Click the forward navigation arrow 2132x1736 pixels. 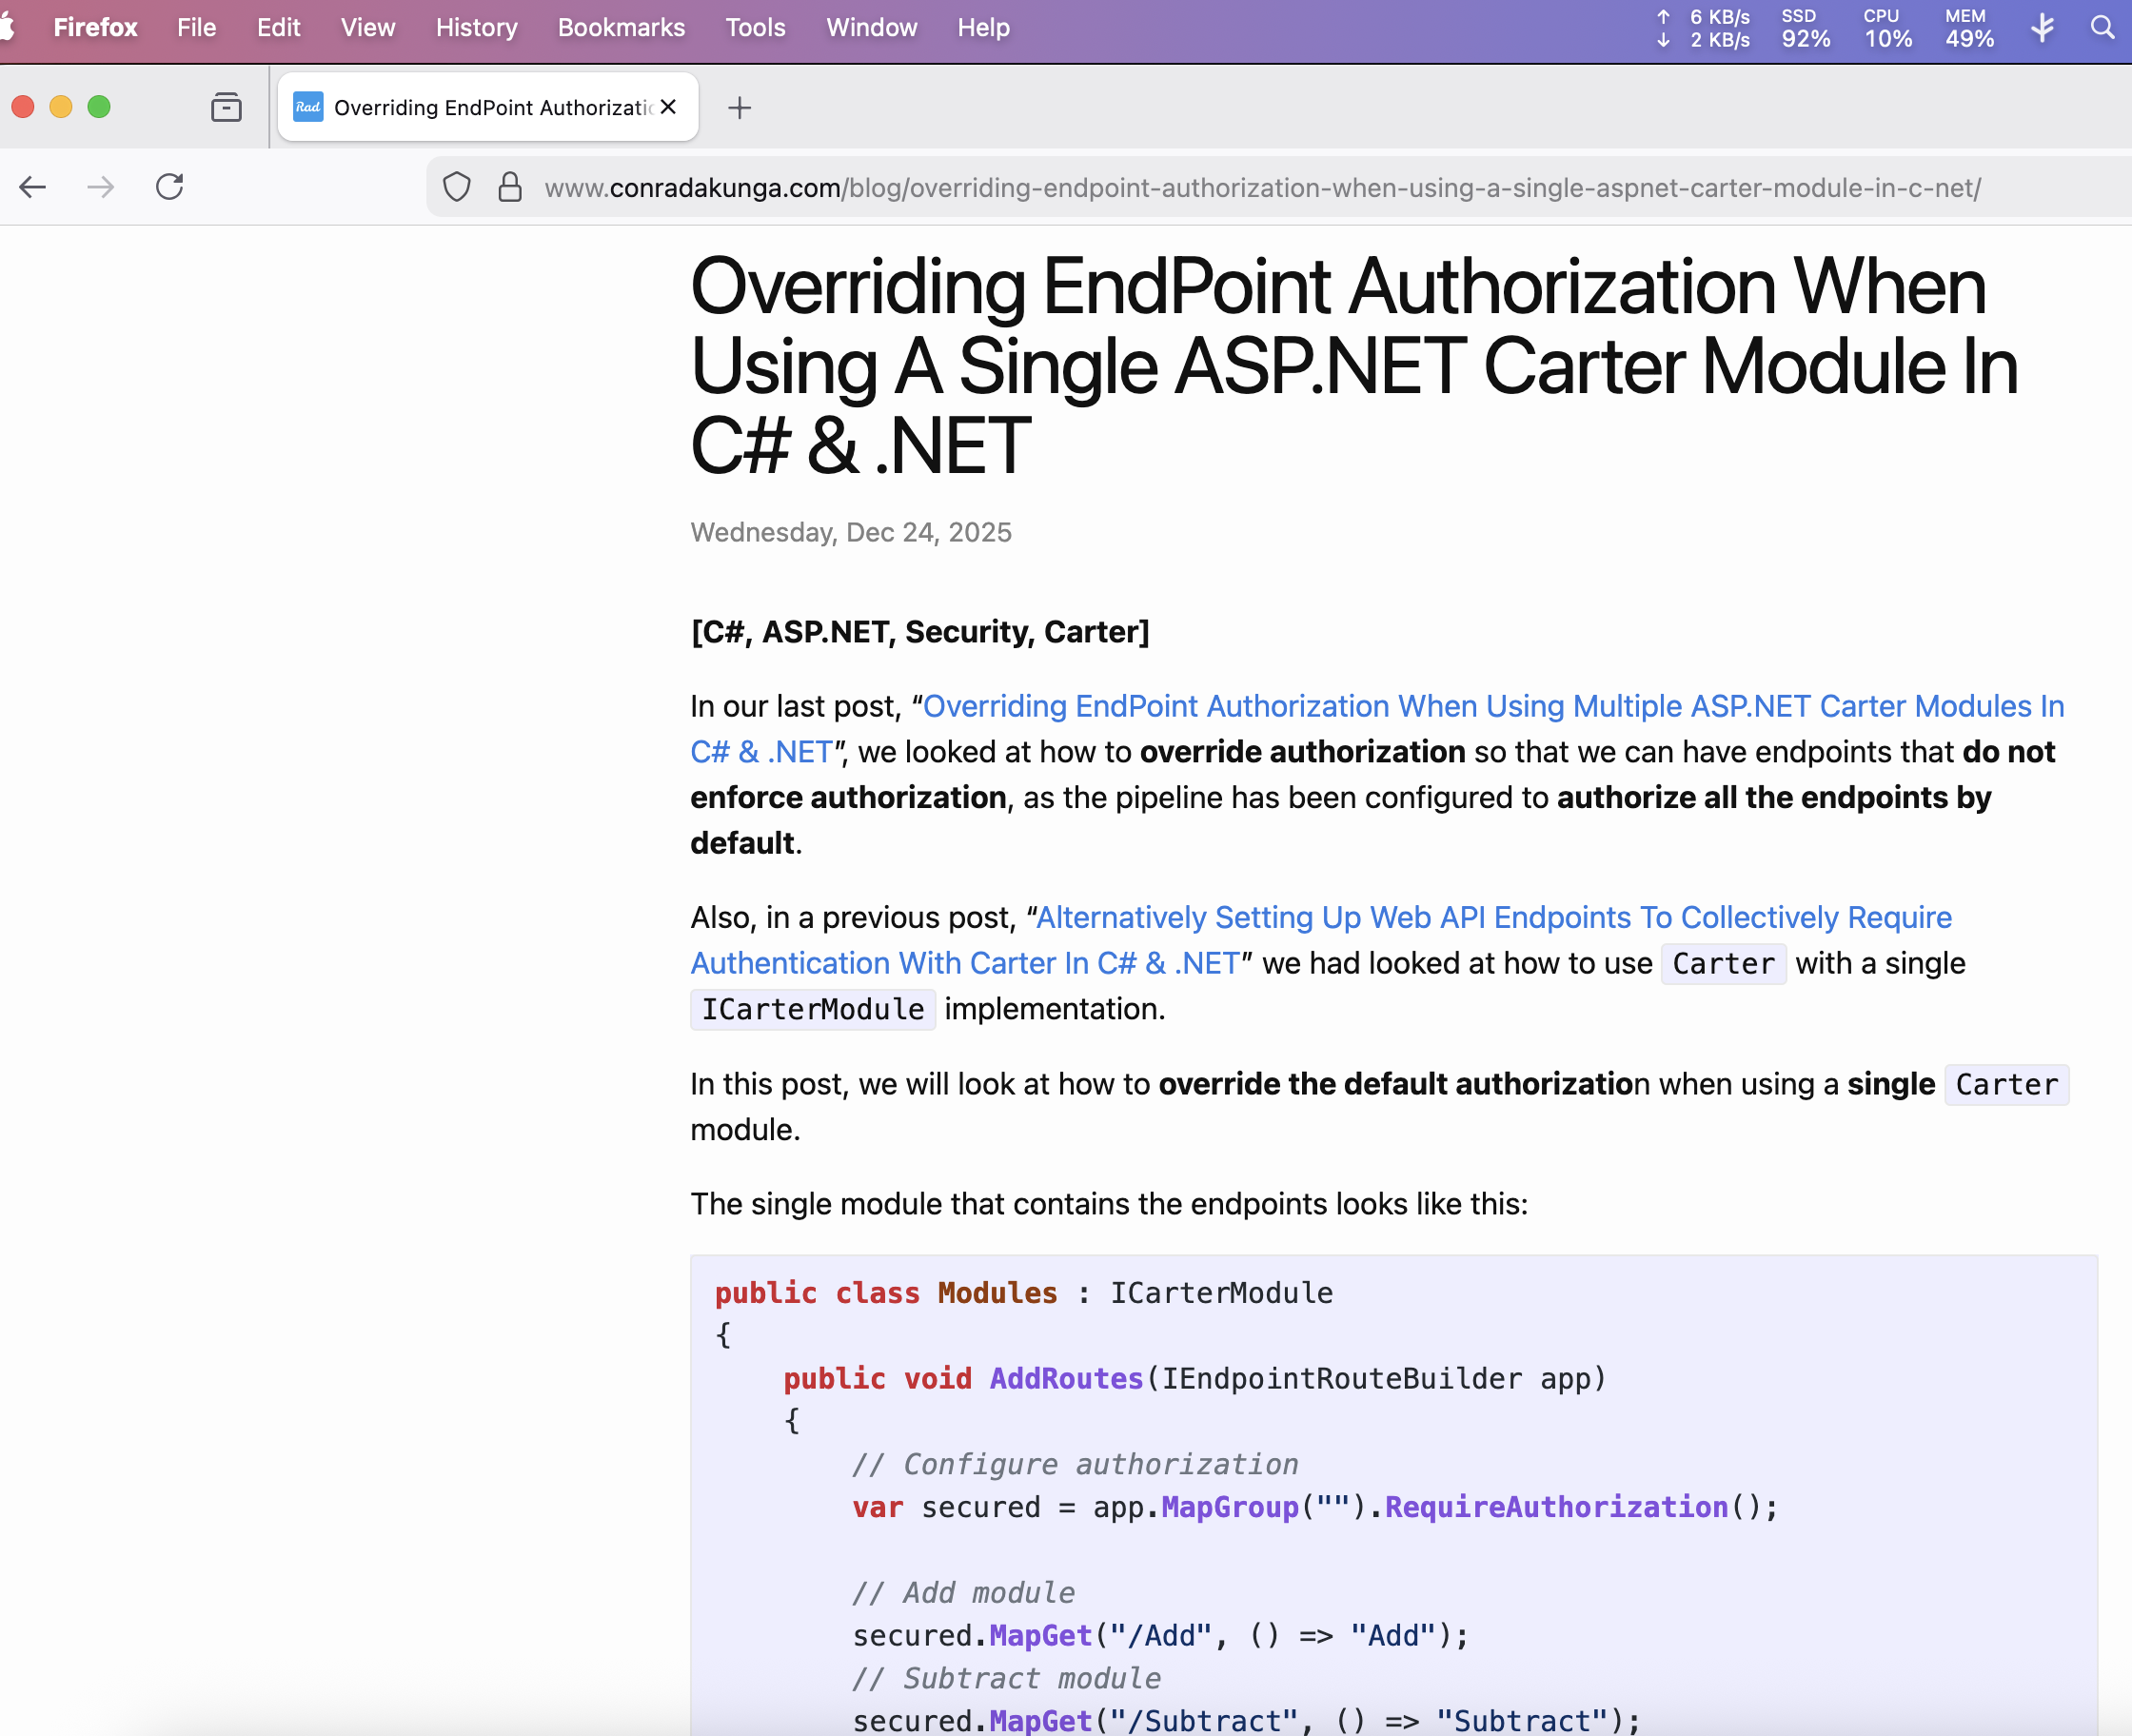tap(100, 187)
